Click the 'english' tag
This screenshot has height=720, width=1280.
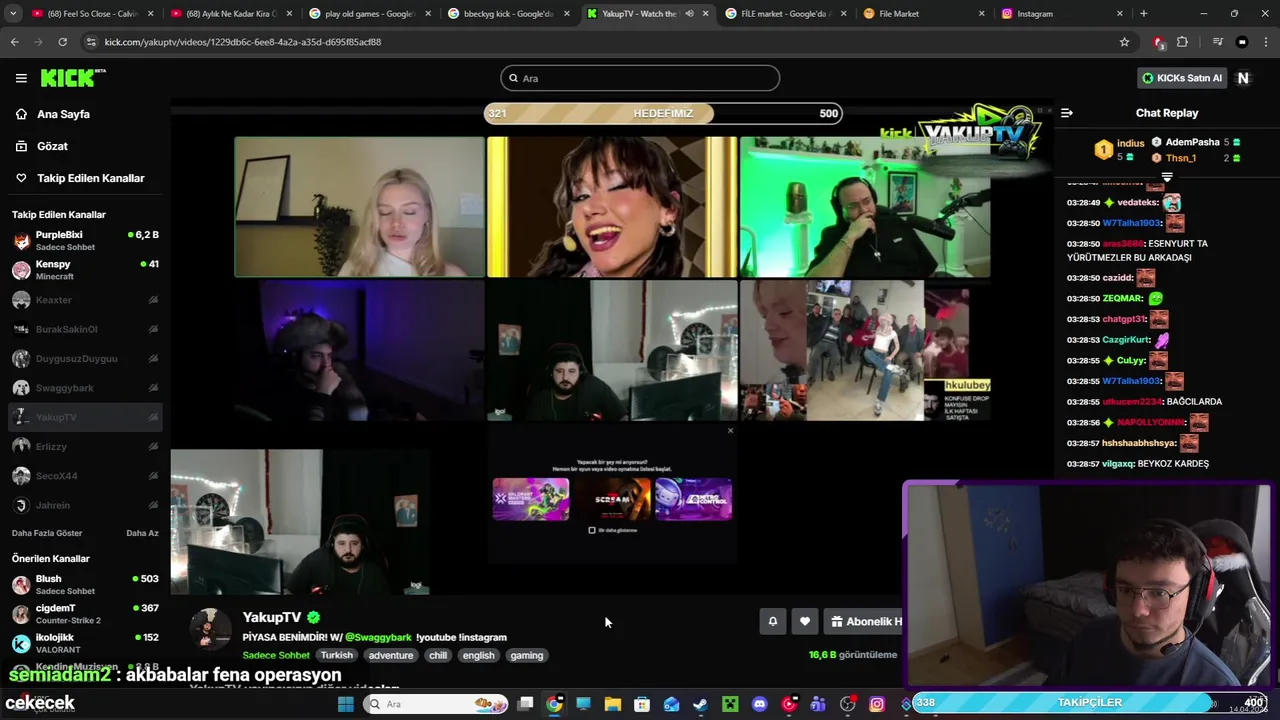pyautogui.click(x=478, y=655)
